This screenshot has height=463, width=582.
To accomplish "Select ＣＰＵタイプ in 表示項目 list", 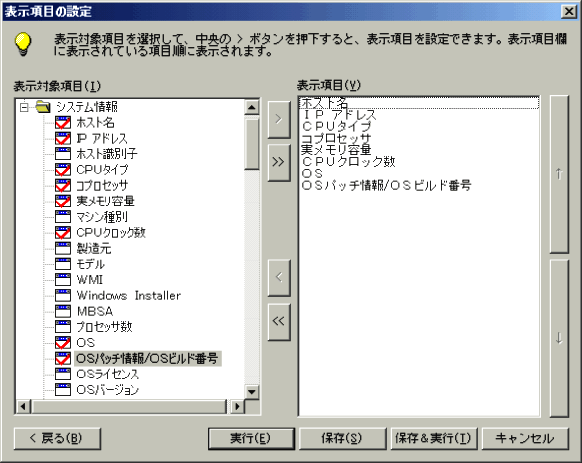I will (x=419, y=127).
